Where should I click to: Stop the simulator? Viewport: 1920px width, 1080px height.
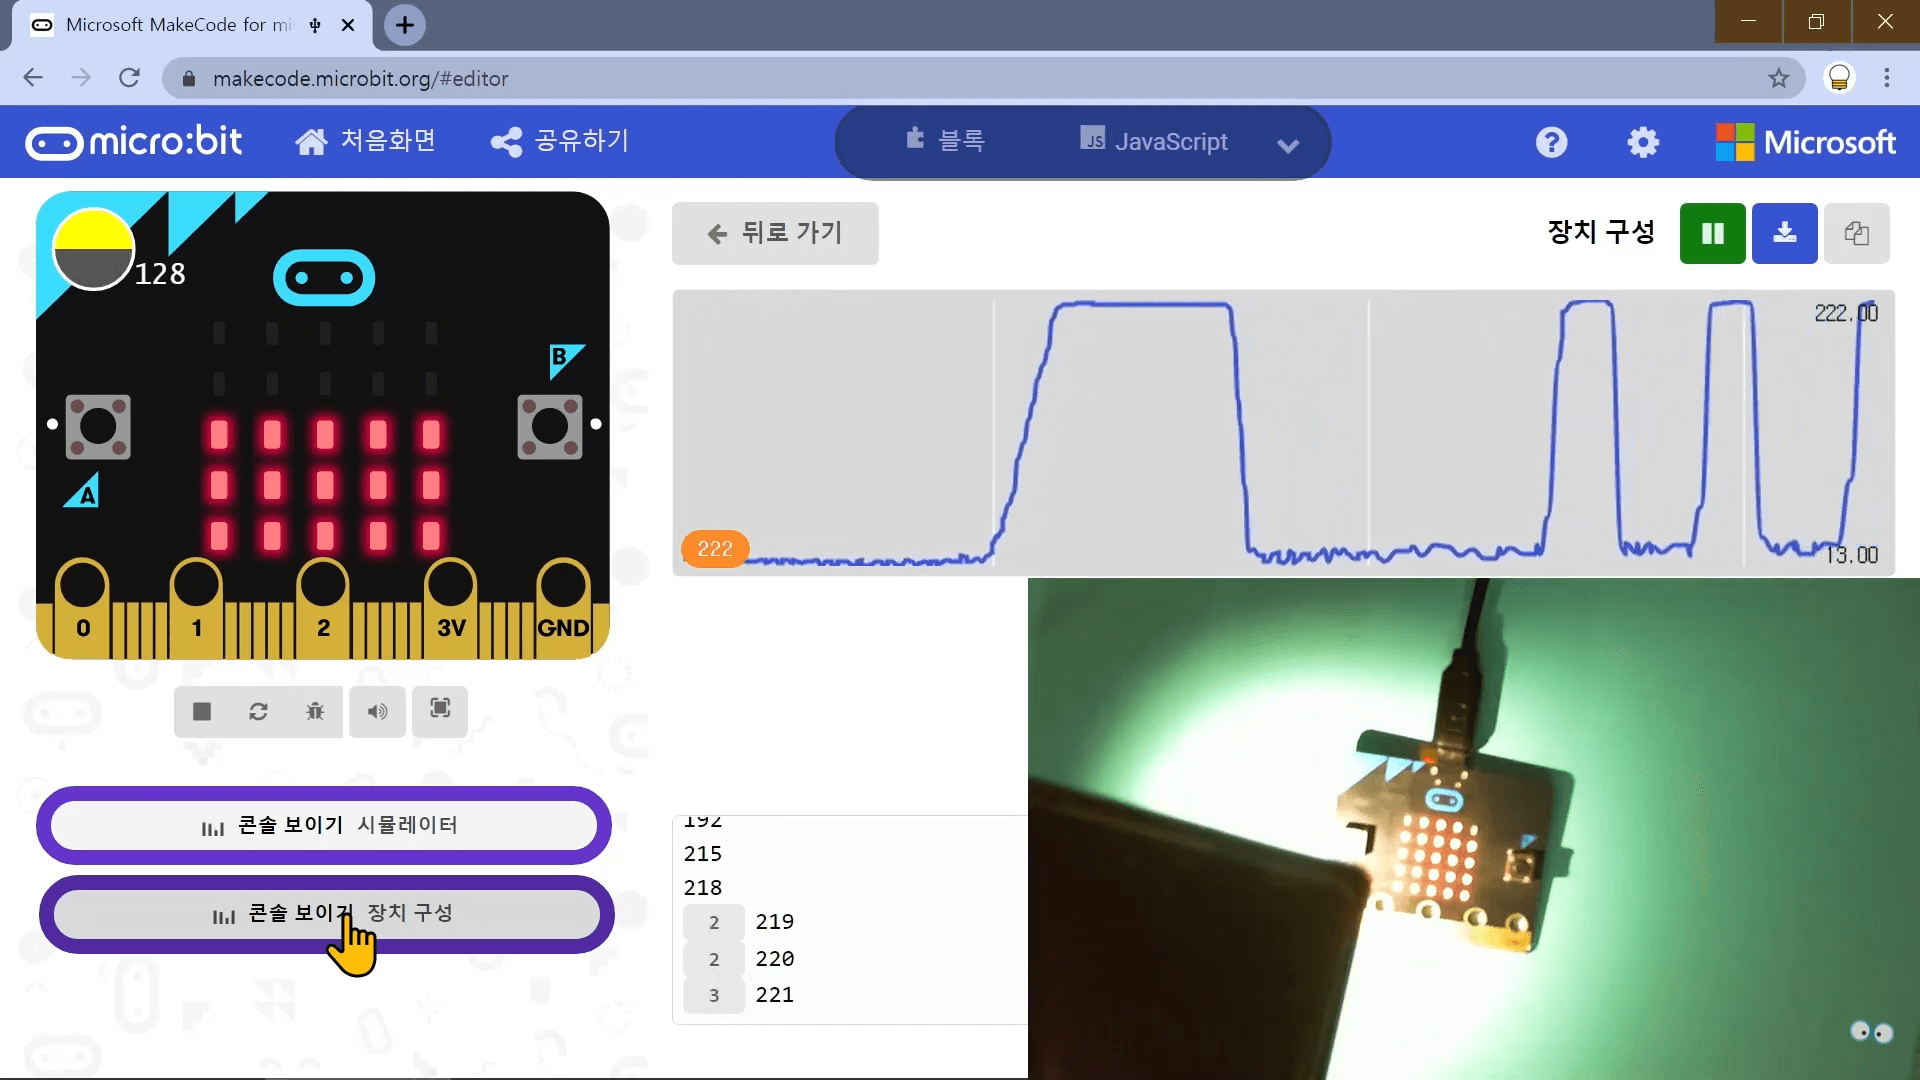pyautogui.click(x=202, y=711)
